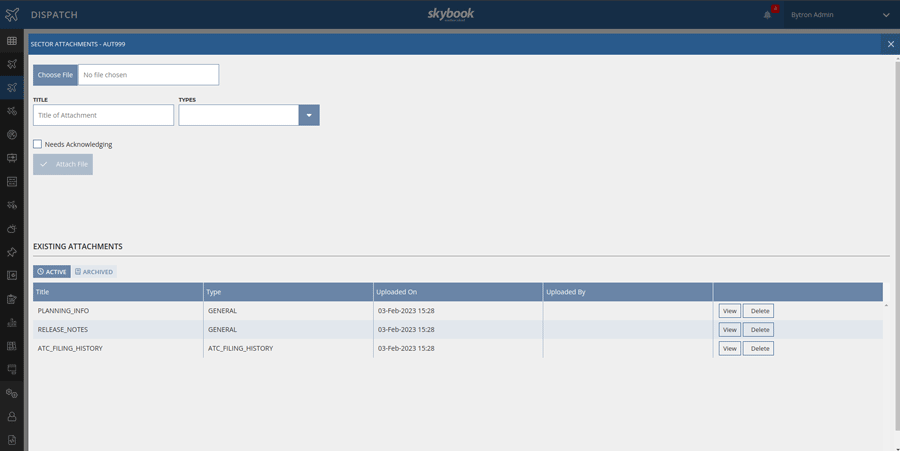
Task: Click the pushpin icon in the sidebar
Action: [x=12, y=252]
